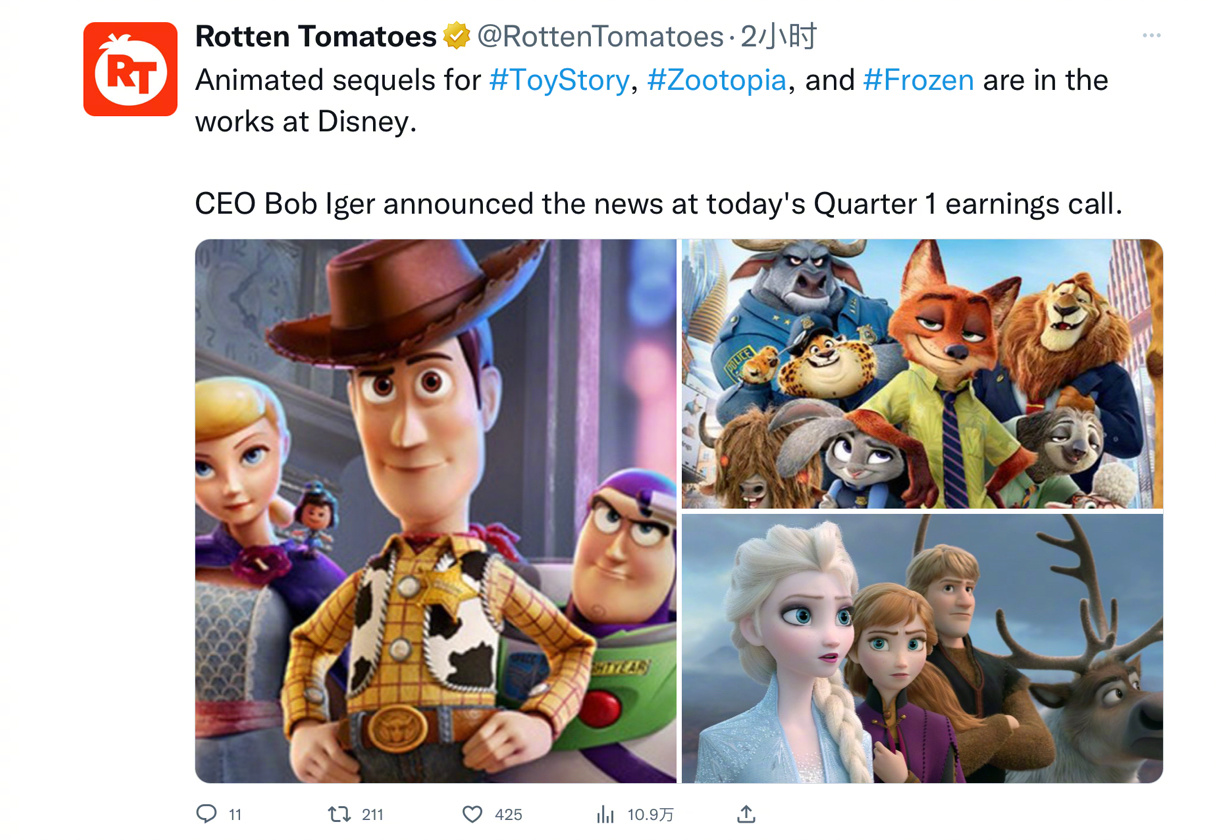The image size is (1216, 840).
Task: Click the gold verified badge
Action: (456, 37)
